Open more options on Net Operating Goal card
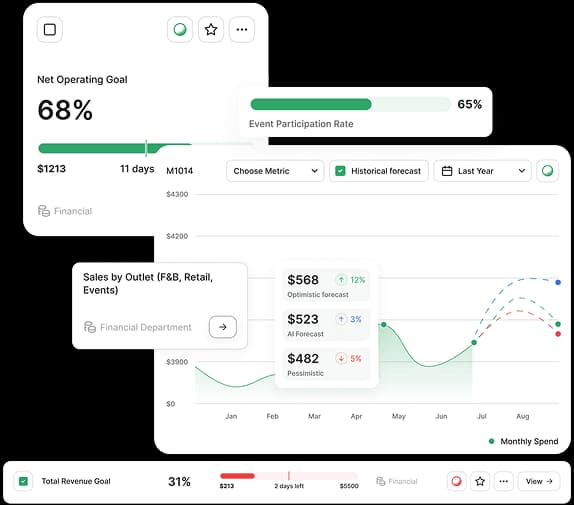Screen dimensions: 574x505 (x=242, y=29)
